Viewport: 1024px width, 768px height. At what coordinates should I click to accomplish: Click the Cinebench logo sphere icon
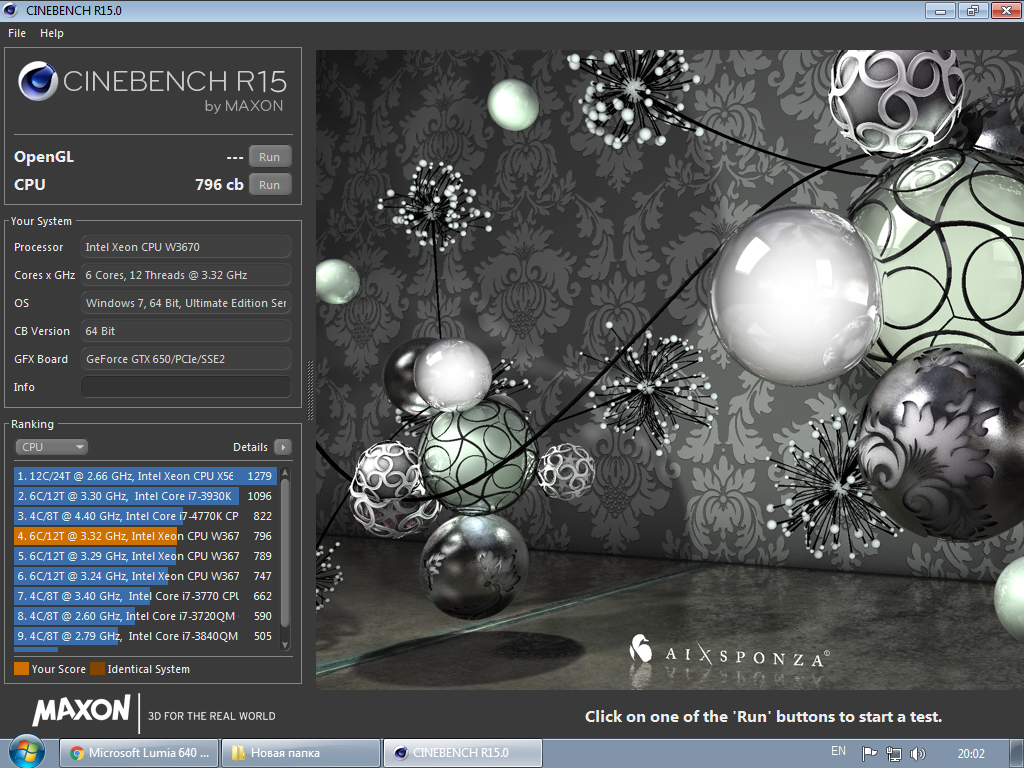pos(37,81)
